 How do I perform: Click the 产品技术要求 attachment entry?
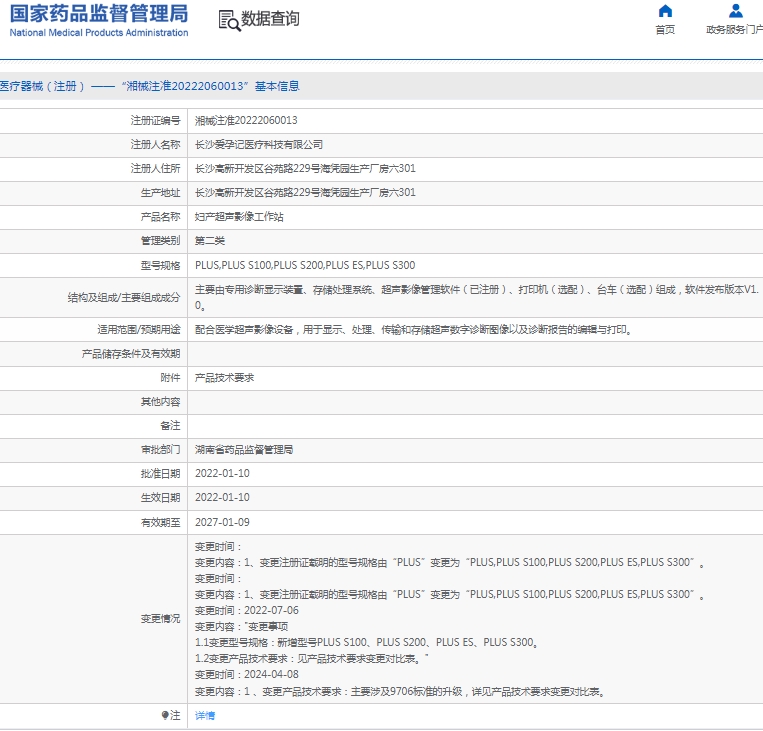[224, 378]
